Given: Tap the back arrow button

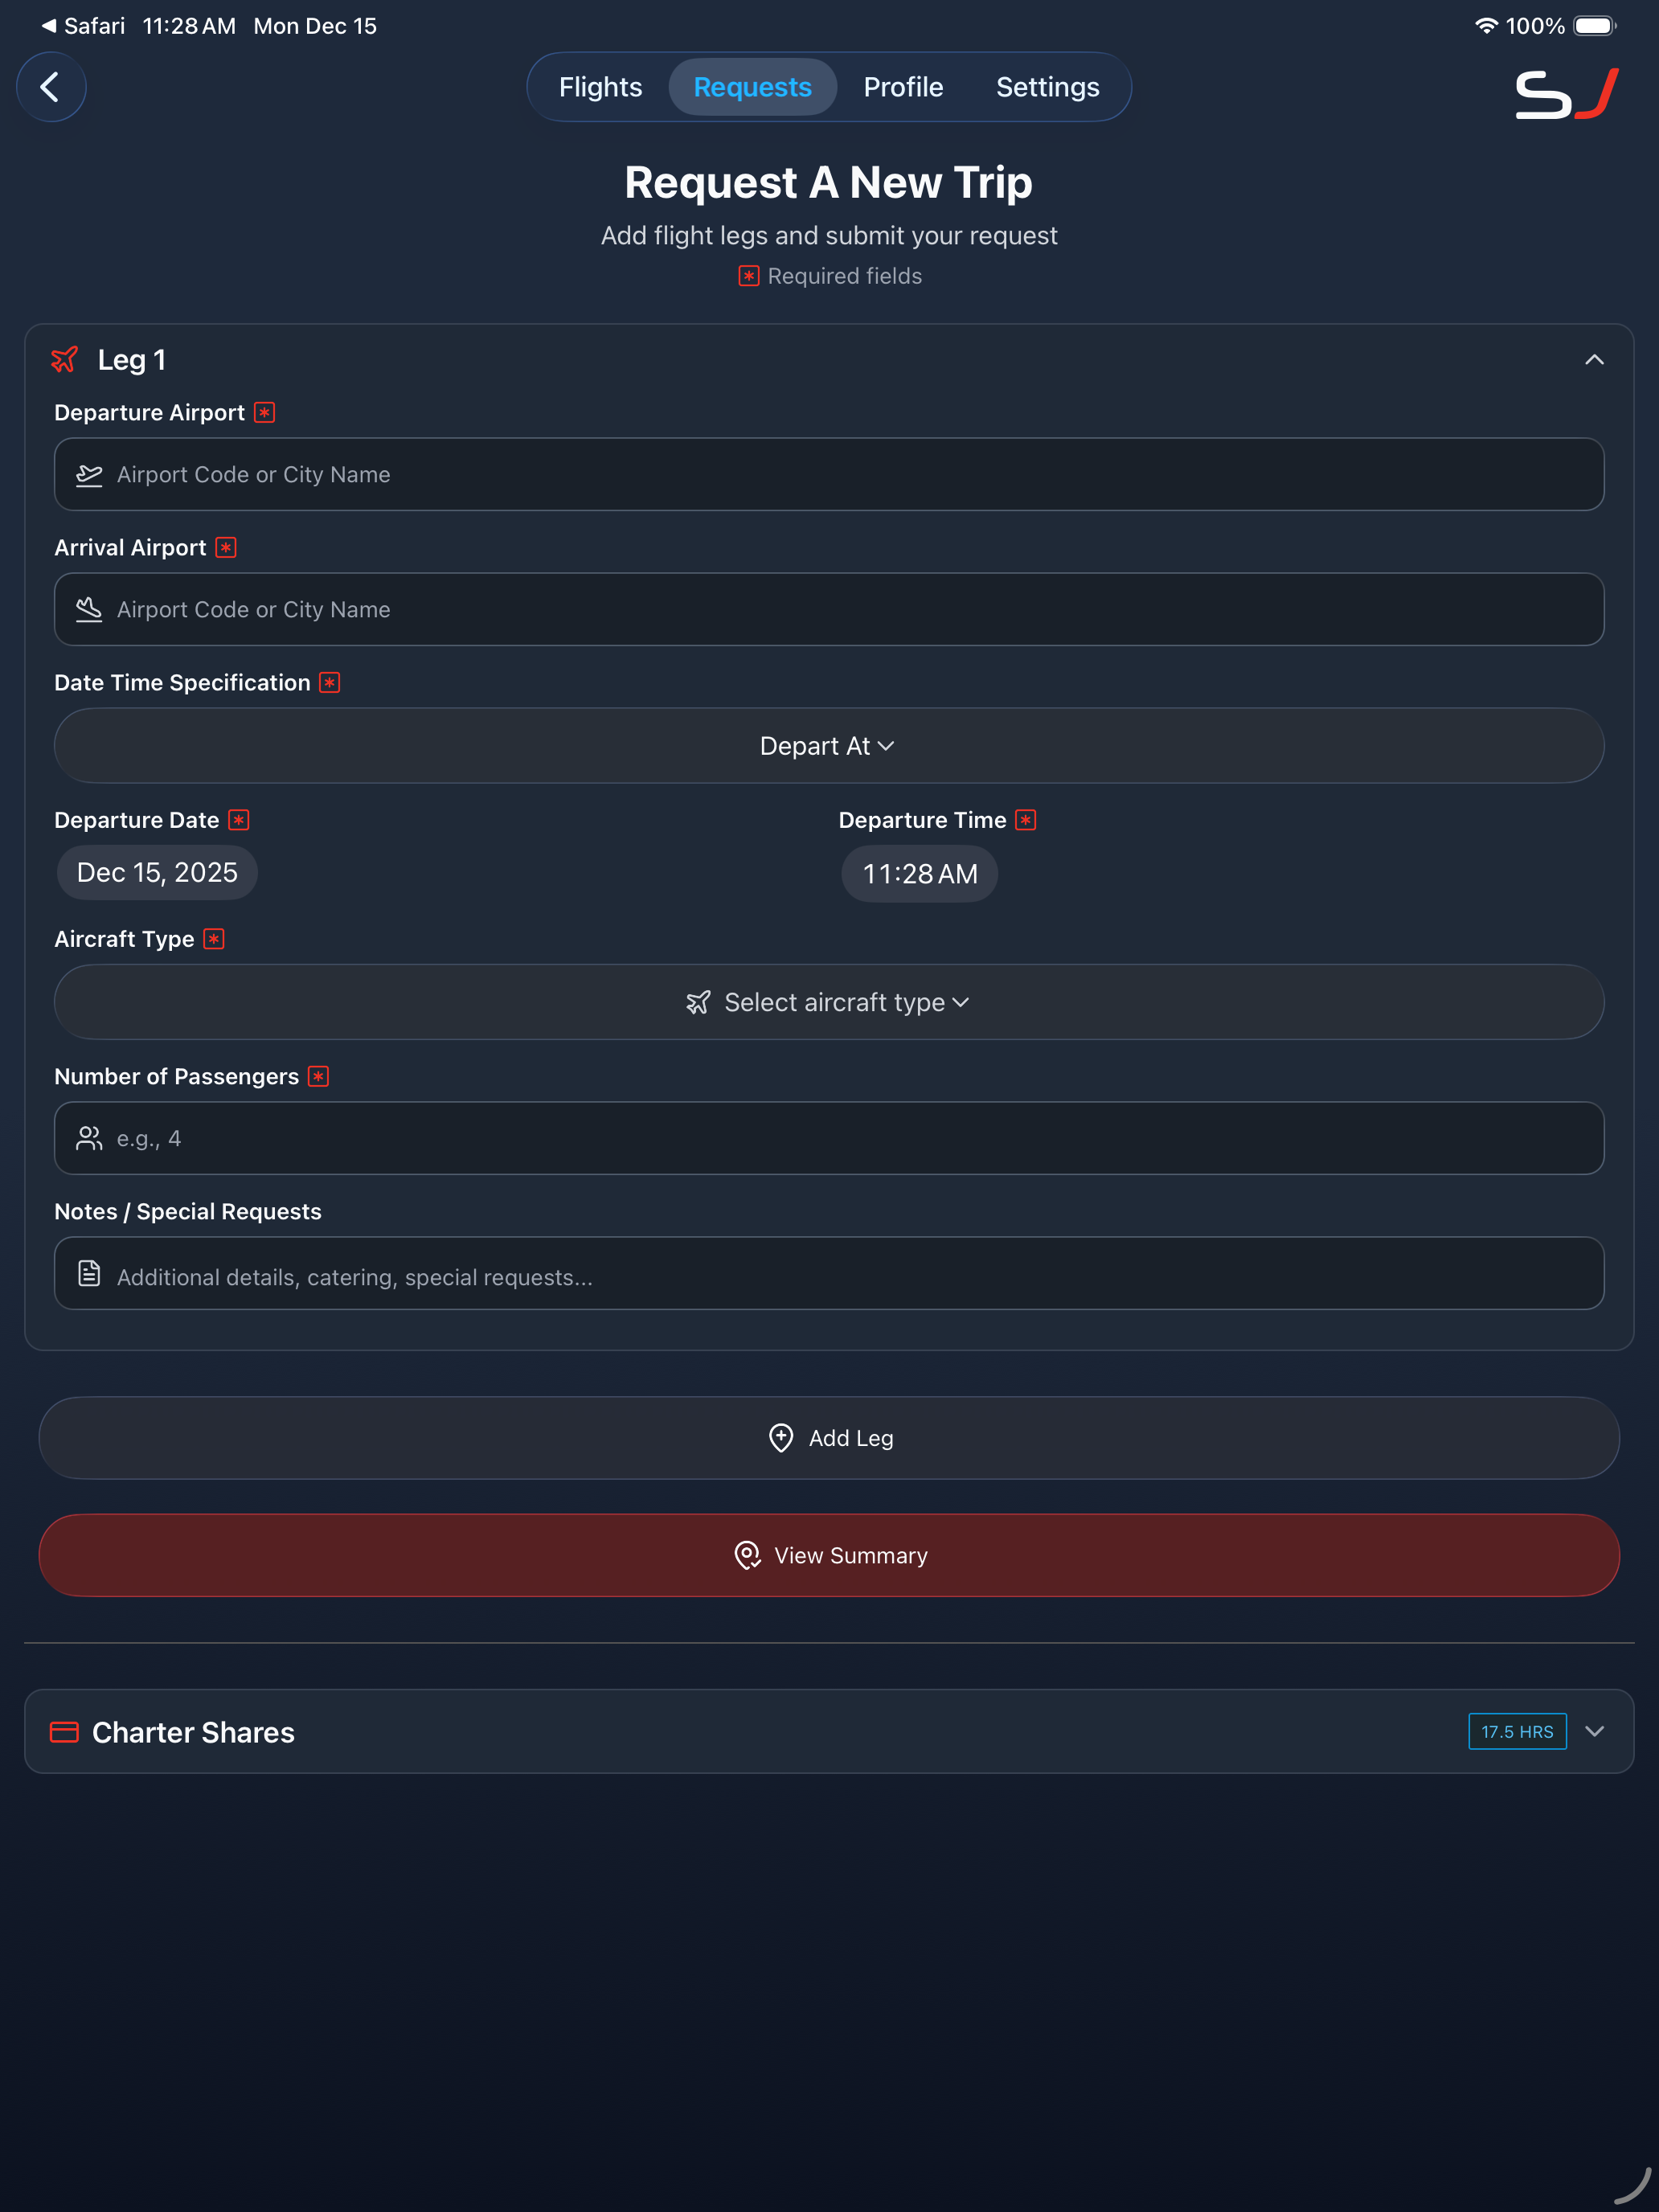Looking at the screenshot, I should tap(51, 87).
